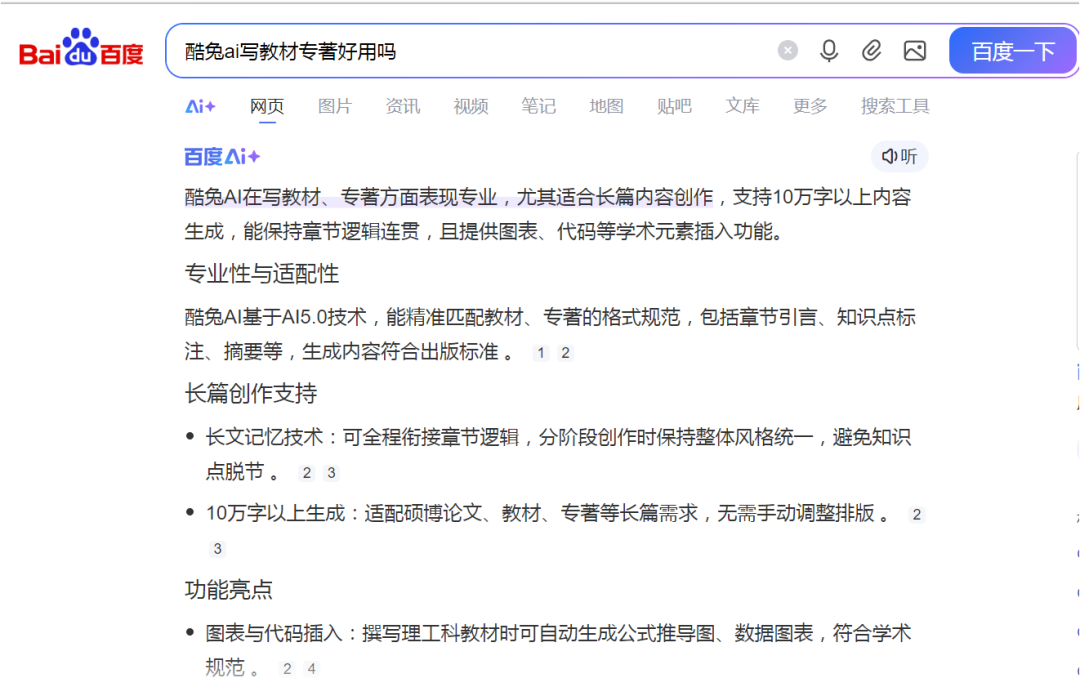This screenshot has height=696, width=1080.
Task: Go to the 贴吧 tab
Action: [x=674, y=106]
